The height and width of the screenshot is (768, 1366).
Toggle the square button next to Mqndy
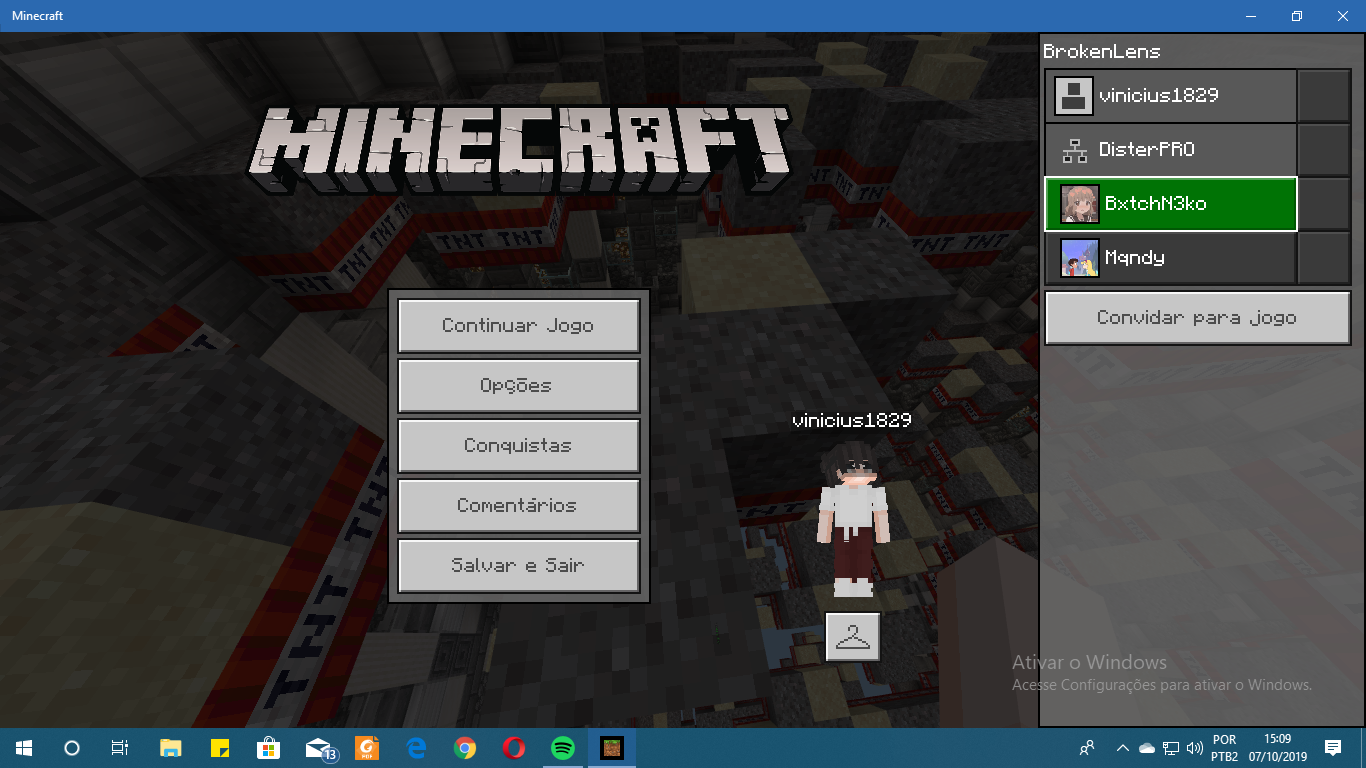pyautogui.click(x=1323, y=258)
